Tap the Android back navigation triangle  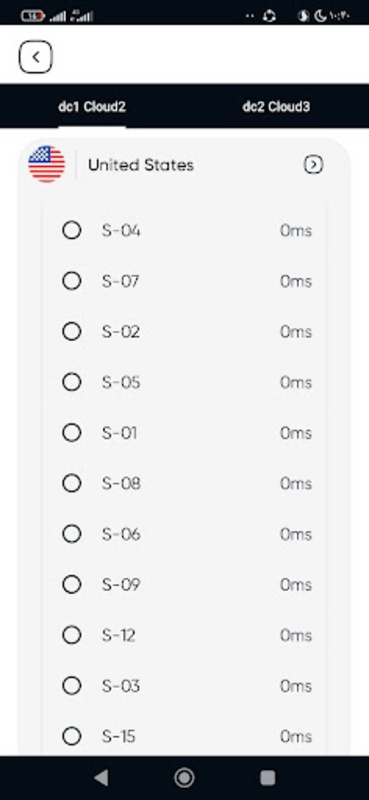tap(101, 778)
